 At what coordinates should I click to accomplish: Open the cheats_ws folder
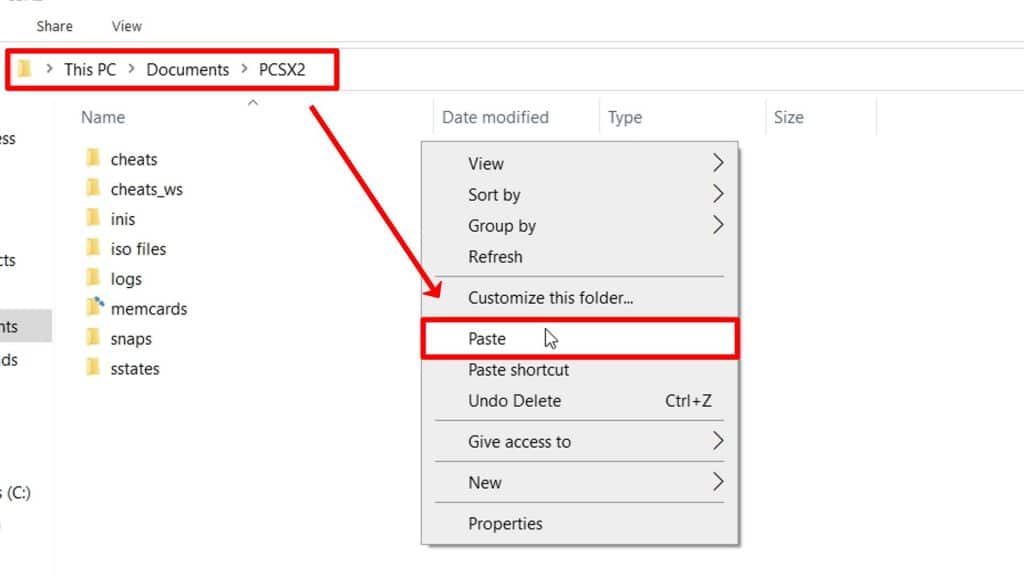[146, 188]
